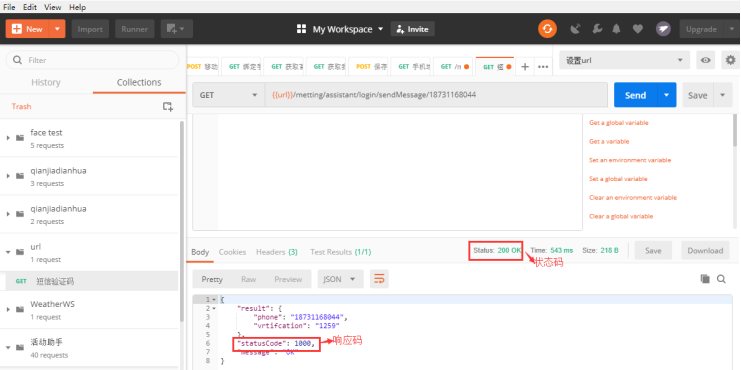741x370 pixels.
Task: Expand the first qianjiadianhua collection with 3 requests
Action: pyautogui.click(x=8, y=176)
